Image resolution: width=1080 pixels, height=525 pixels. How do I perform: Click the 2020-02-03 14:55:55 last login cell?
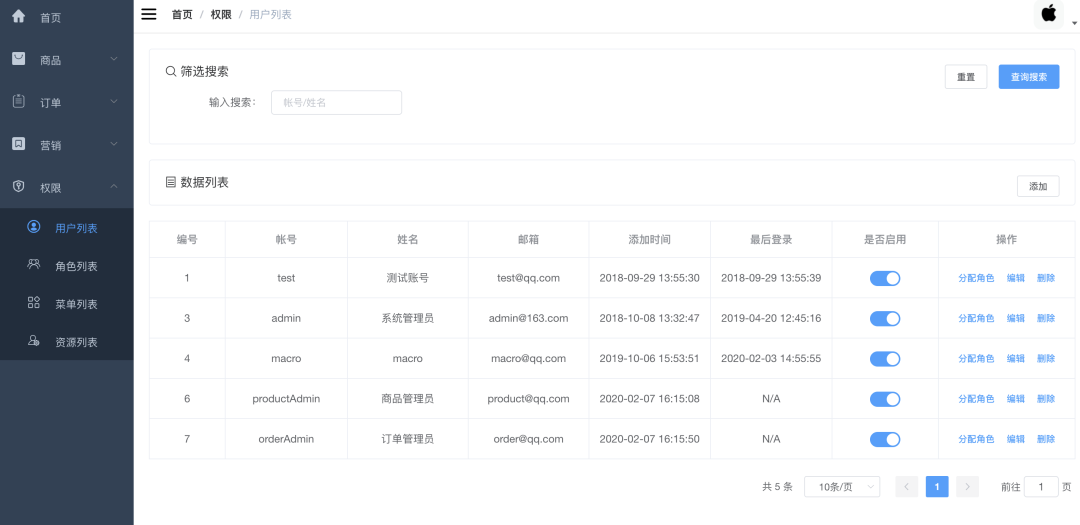pyautogui.click(x=771, y=358)
